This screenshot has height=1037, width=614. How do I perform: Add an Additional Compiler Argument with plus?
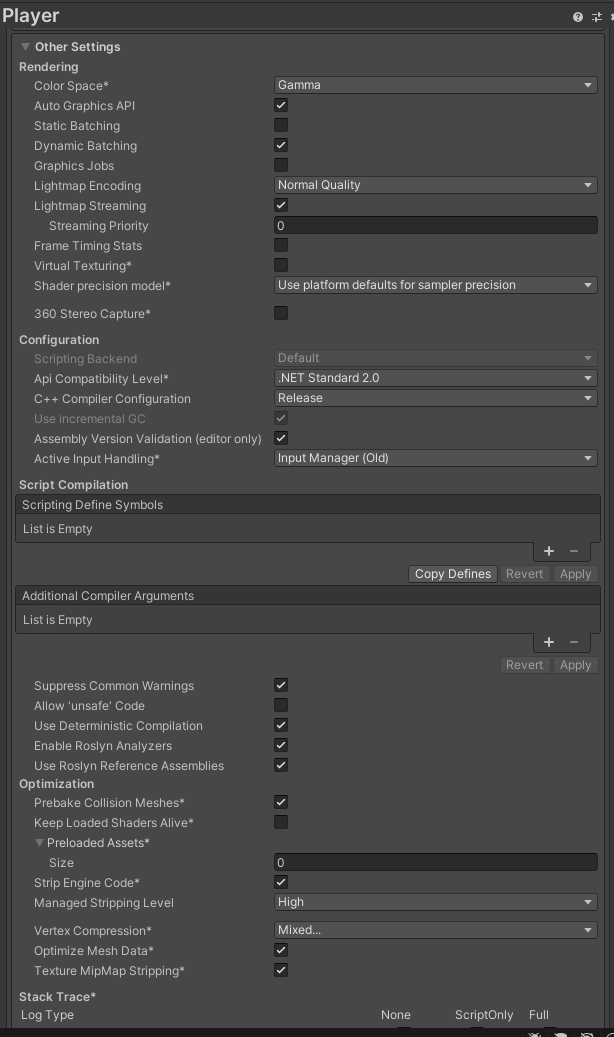(549, 642)
